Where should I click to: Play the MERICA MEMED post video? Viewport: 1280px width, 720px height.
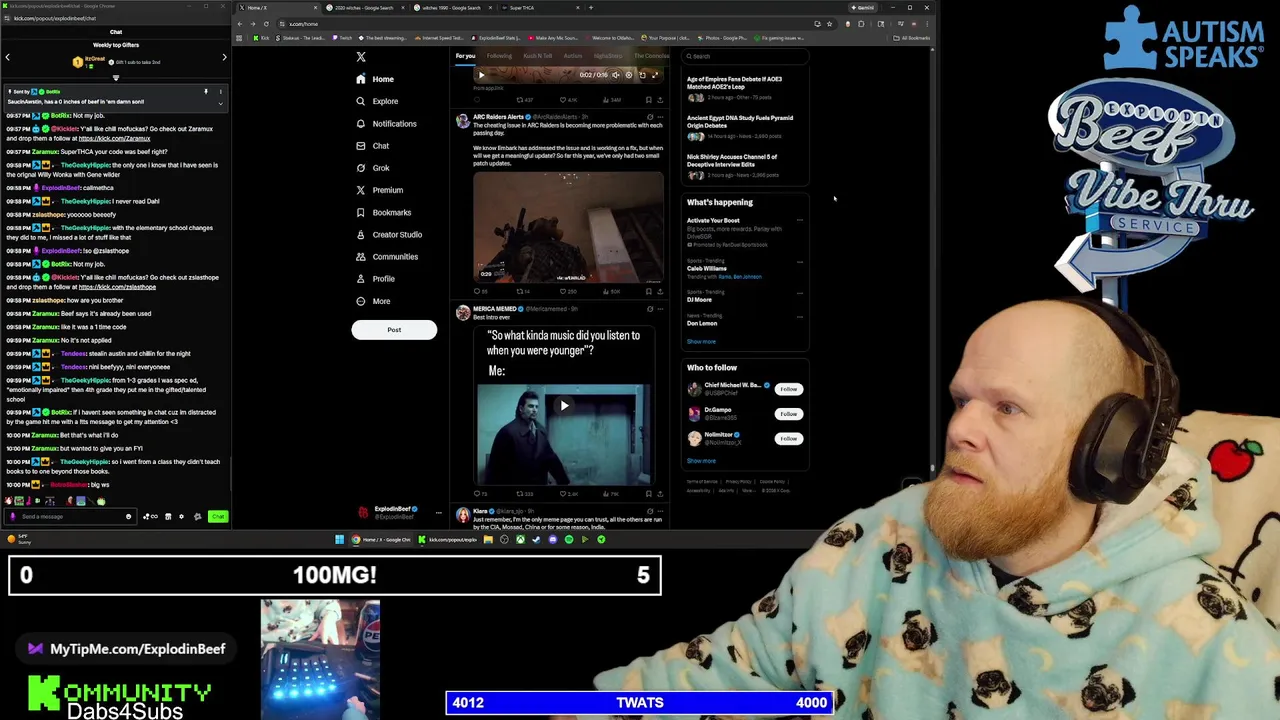[564, 406]
